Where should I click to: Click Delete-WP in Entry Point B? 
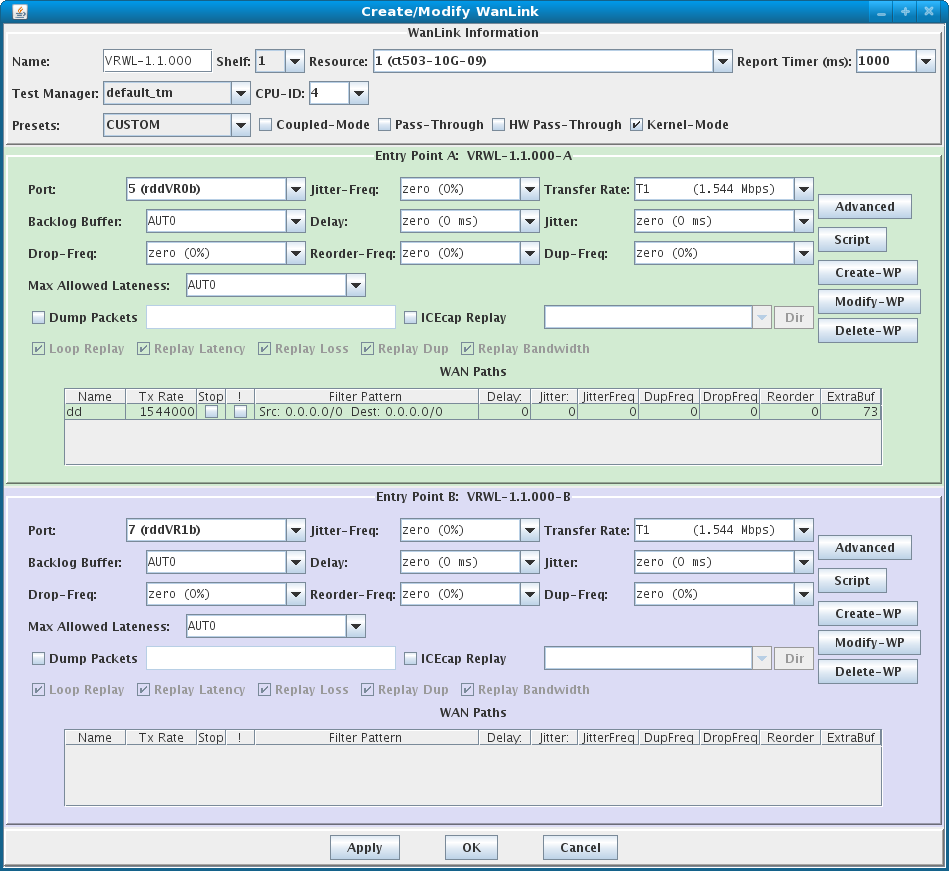tap(868, 671)
